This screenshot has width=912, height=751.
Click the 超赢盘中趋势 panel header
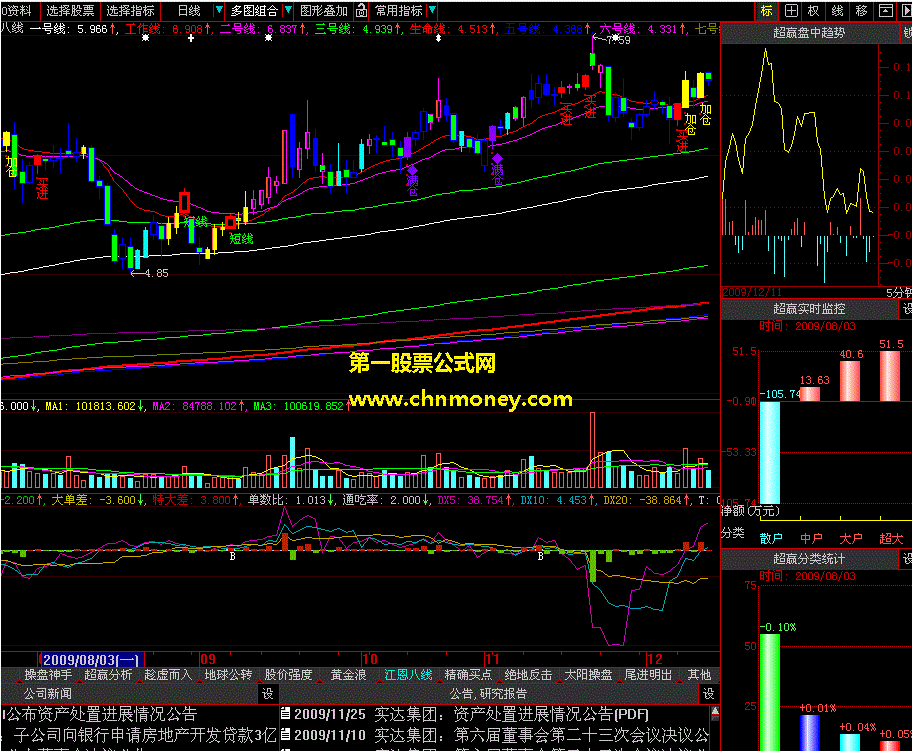coord(808,33)
